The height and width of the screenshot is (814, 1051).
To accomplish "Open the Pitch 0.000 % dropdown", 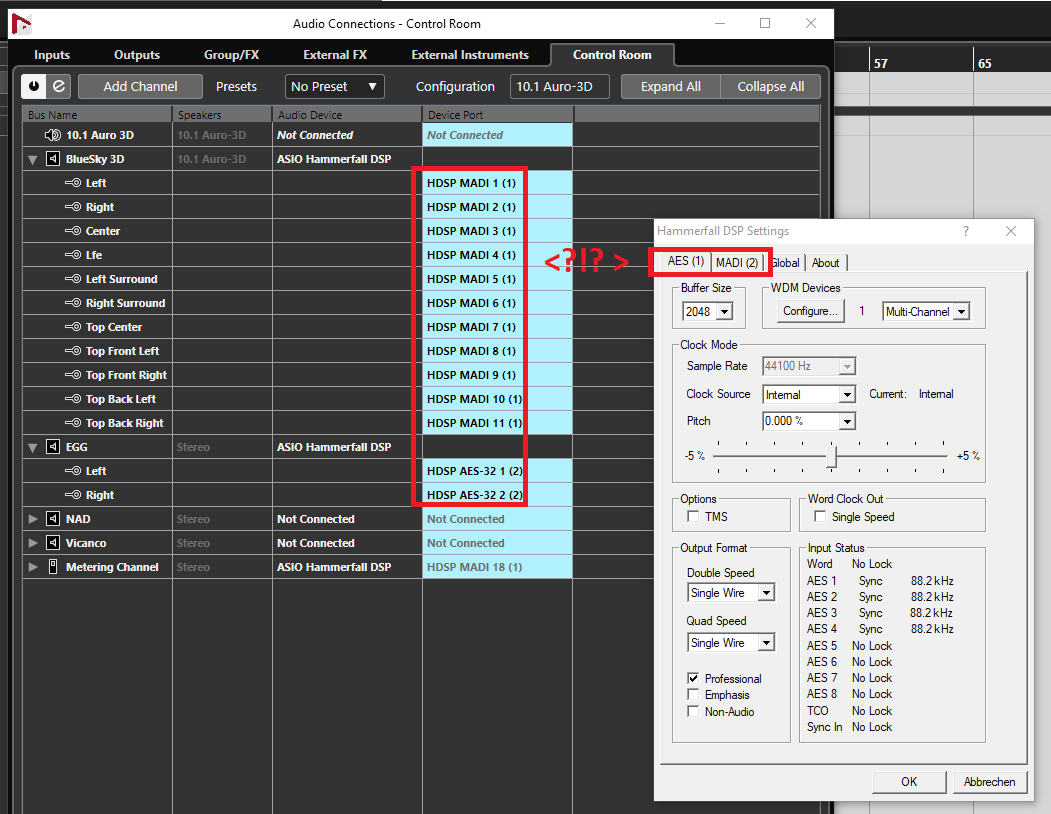I will (847, 421).
